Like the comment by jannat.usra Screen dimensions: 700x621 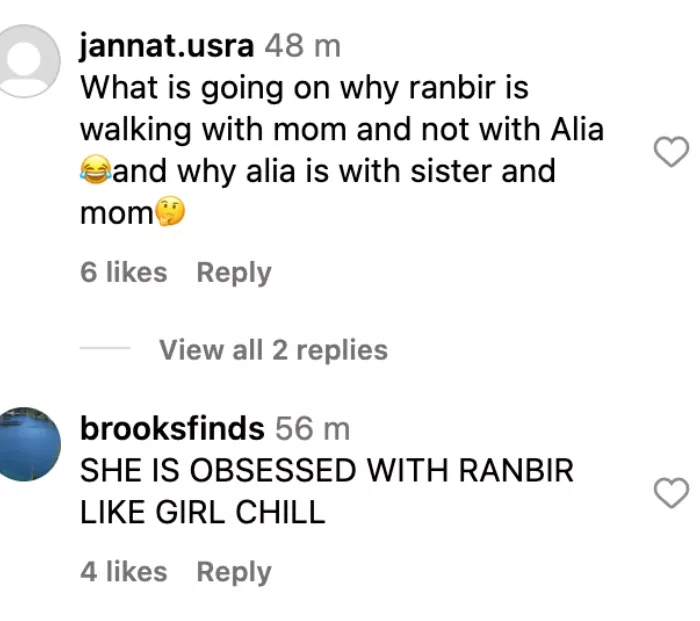coord(670,152)
